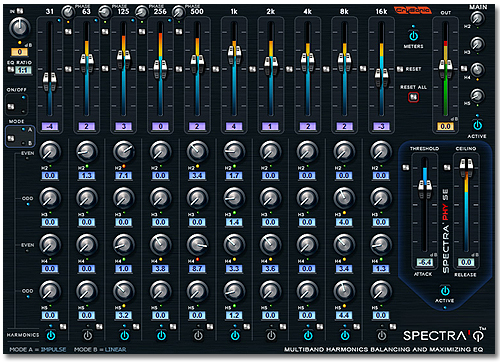Toggle harmonics power for the 4k band

coord(308,335)
